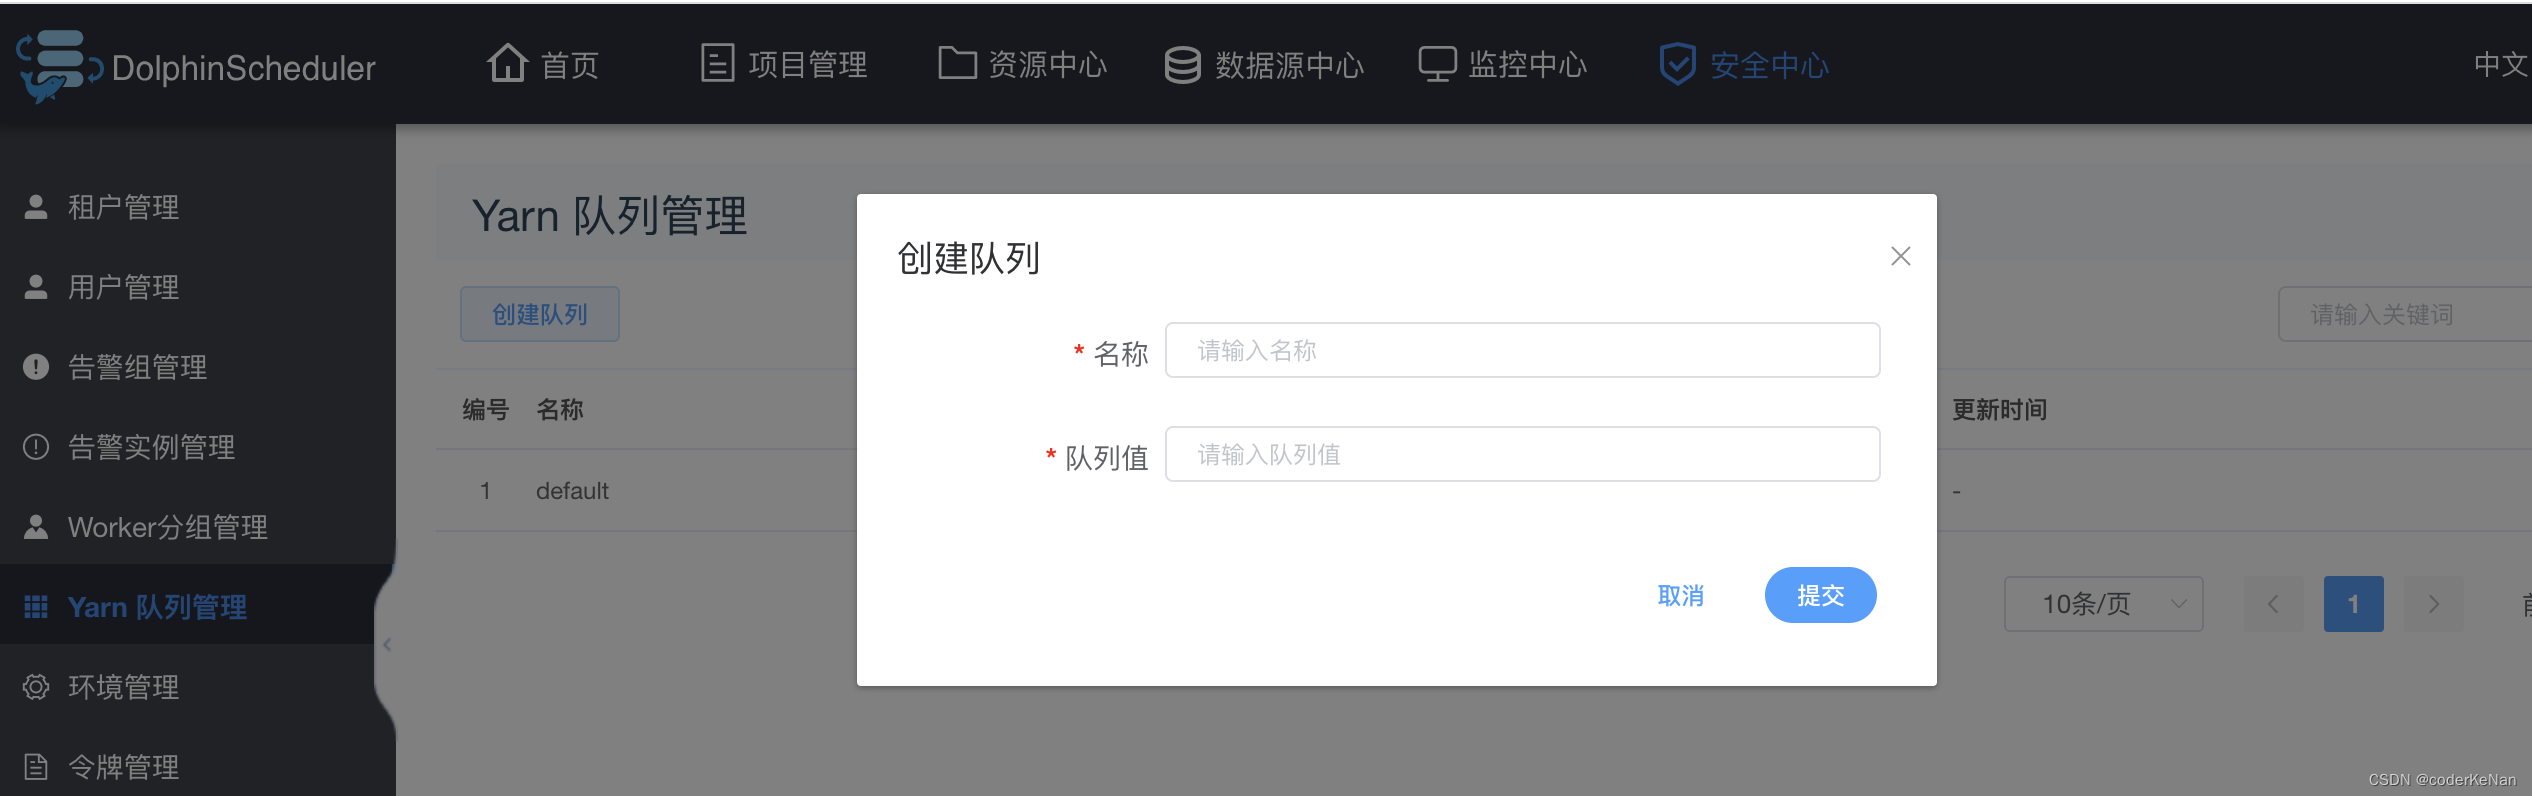Click the gear icon beside 环境管理
This screenshot has height=796, width=2532.
point(36,687)
